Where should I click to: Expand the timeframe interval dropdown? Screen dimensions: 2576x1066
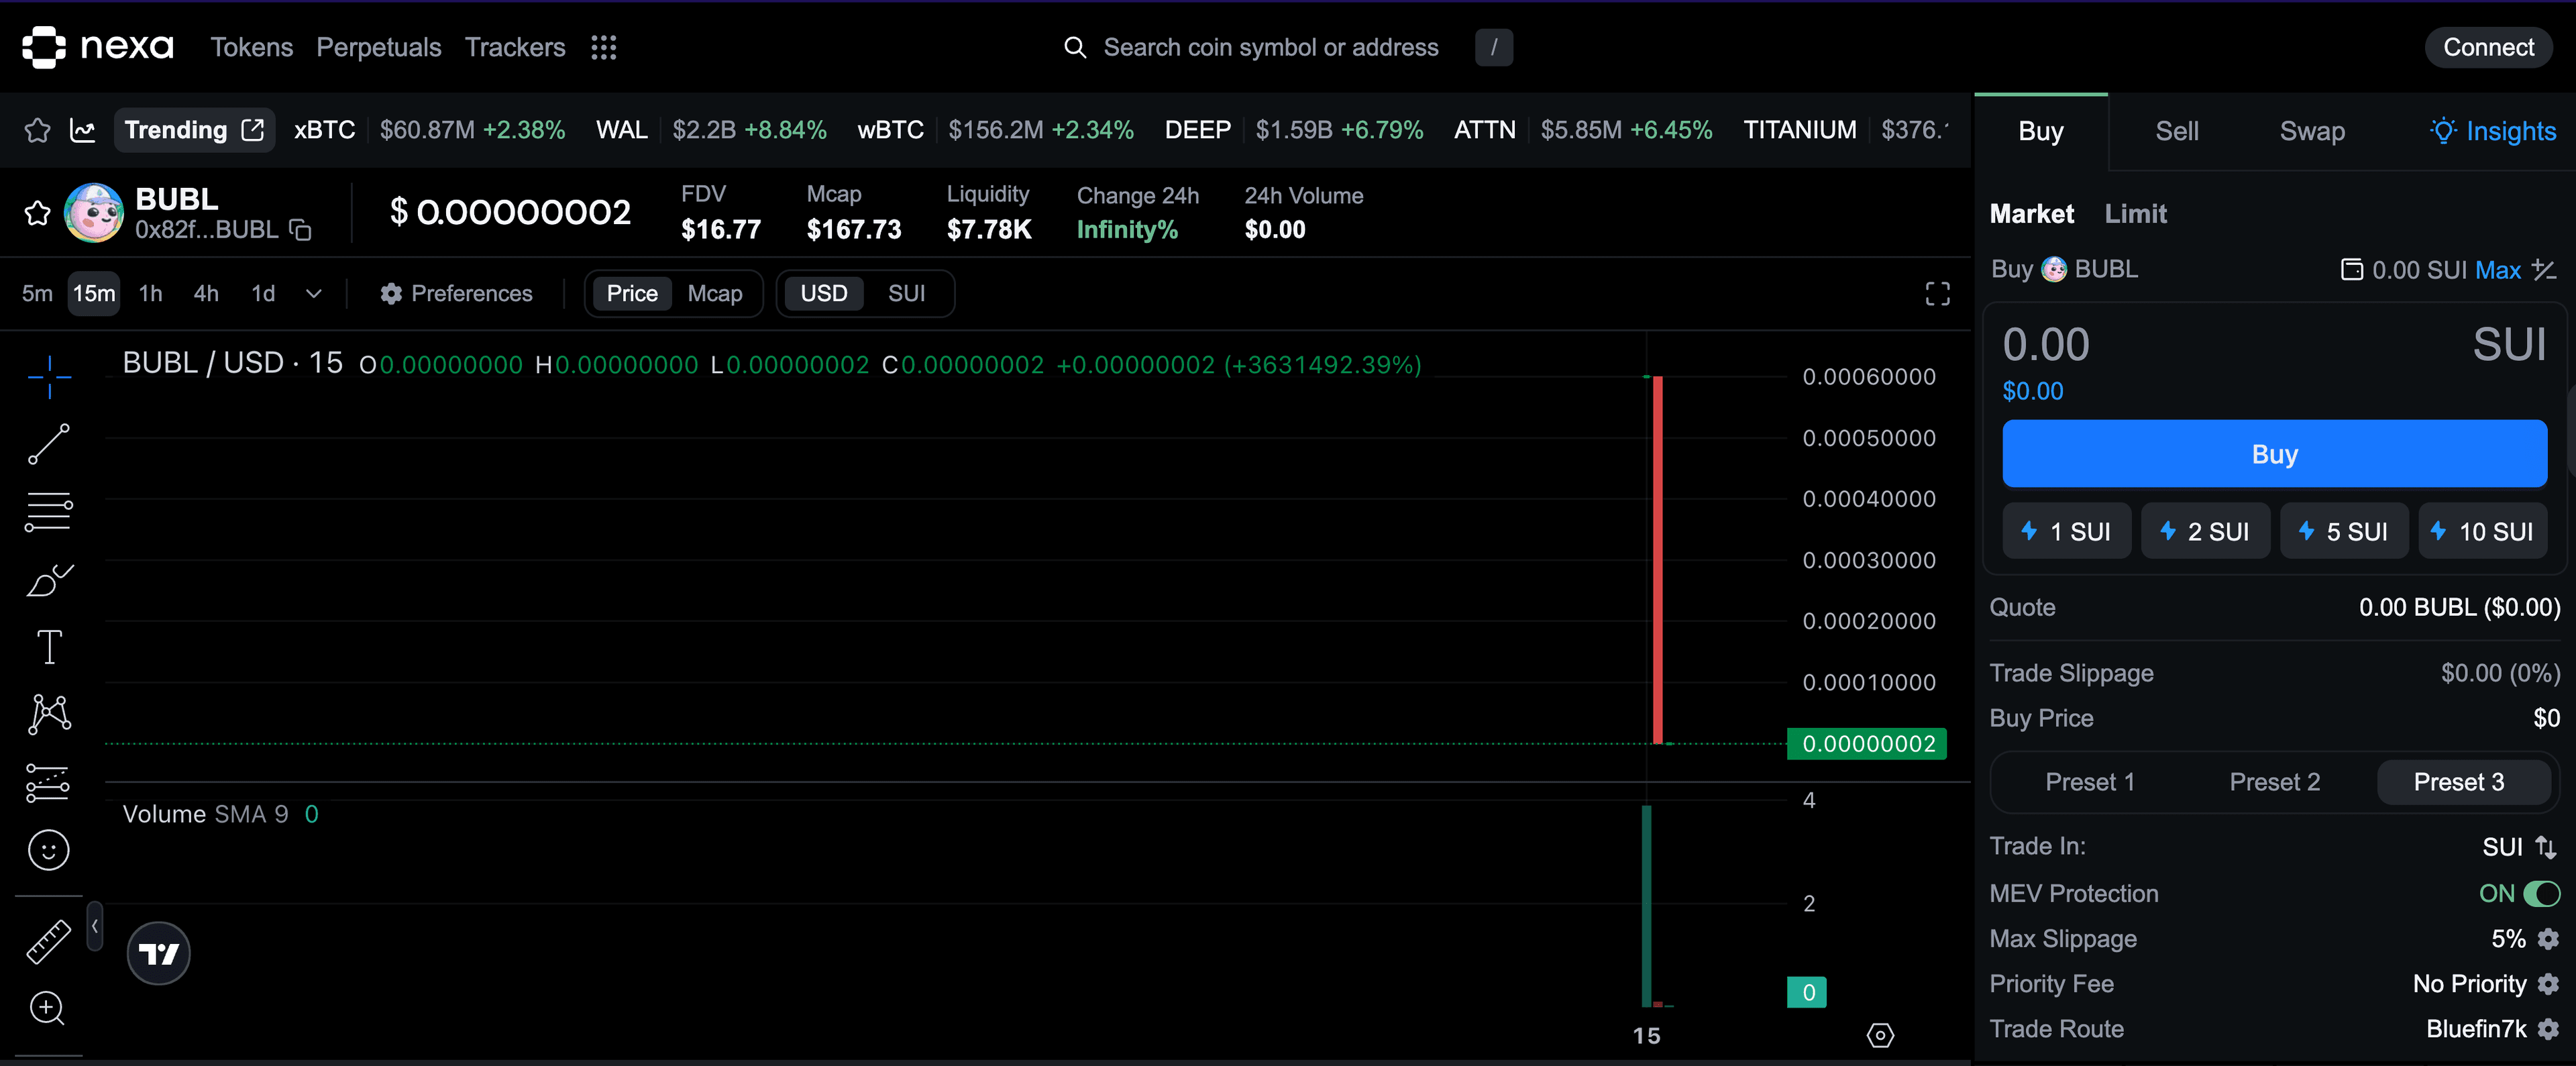[313, 294]
